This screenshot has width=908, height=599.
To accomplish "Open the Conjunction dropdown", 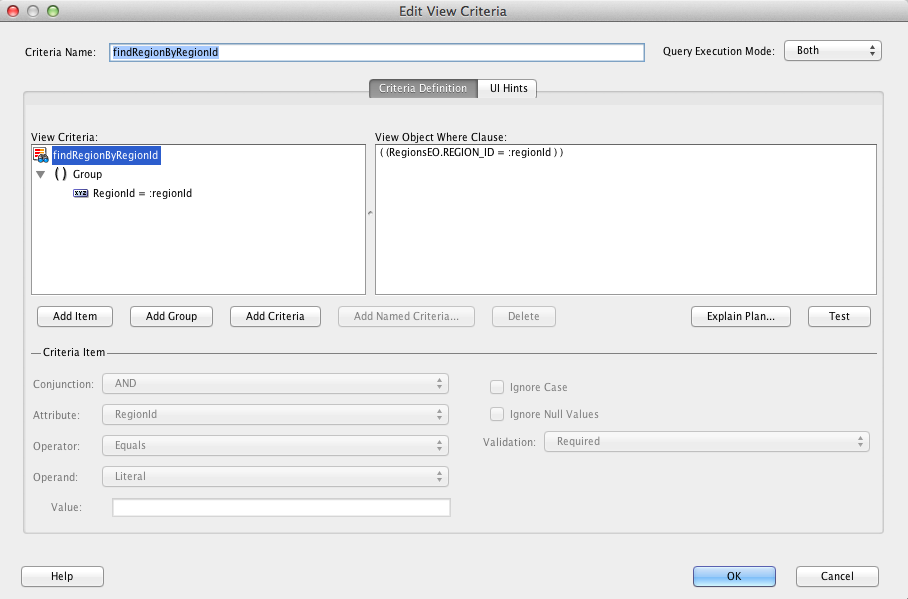I will click(275, 383).
